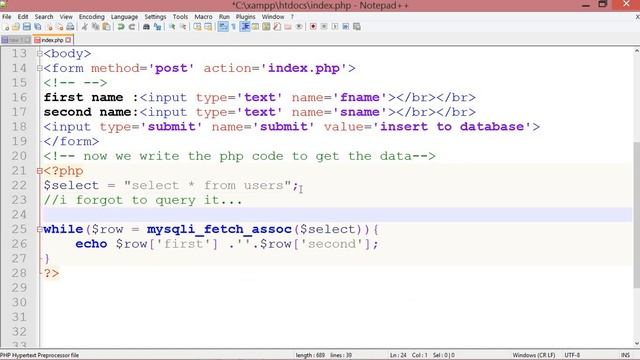The height and width of the screenshot is (360, 640).
Task: Toggle the Indent Guide toolbar icon
Action: (x=244, y=27)
